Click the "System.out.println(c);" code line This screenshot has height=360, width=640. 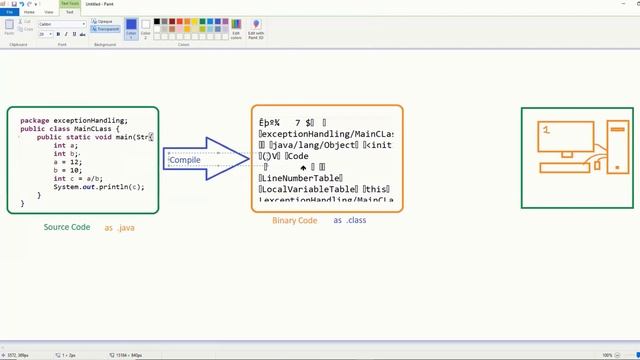99,187
